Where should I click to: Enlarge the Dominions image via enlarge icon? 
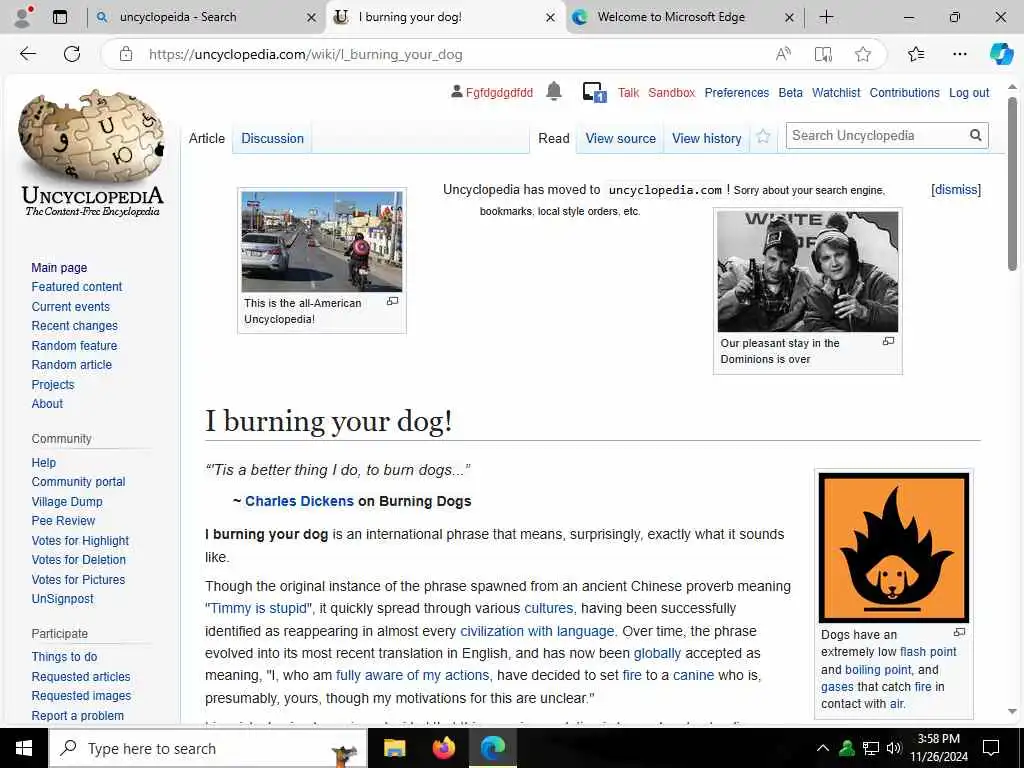tap(888, 342)
